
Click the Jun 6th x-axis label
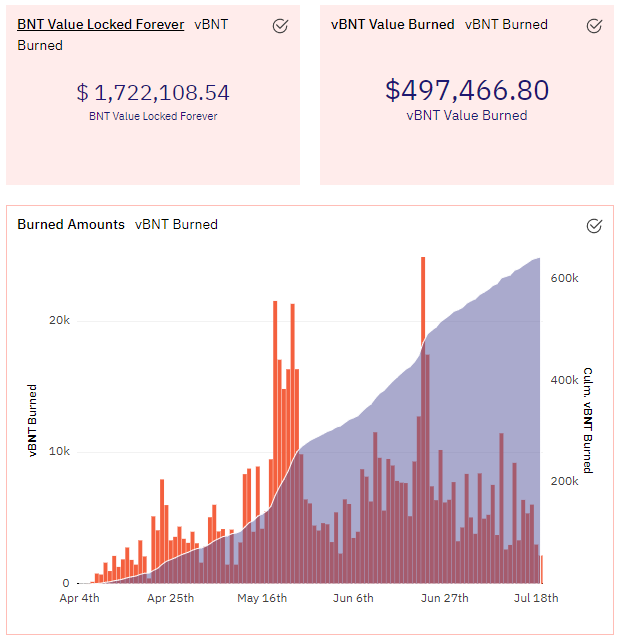(353, 598)
